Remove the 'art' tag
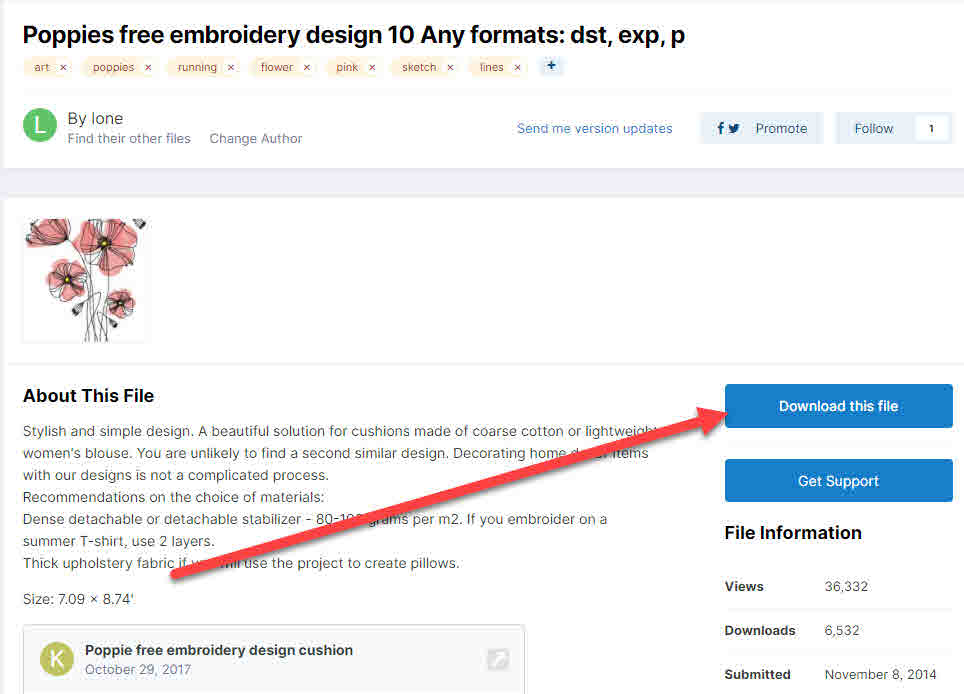 (63, 67)
